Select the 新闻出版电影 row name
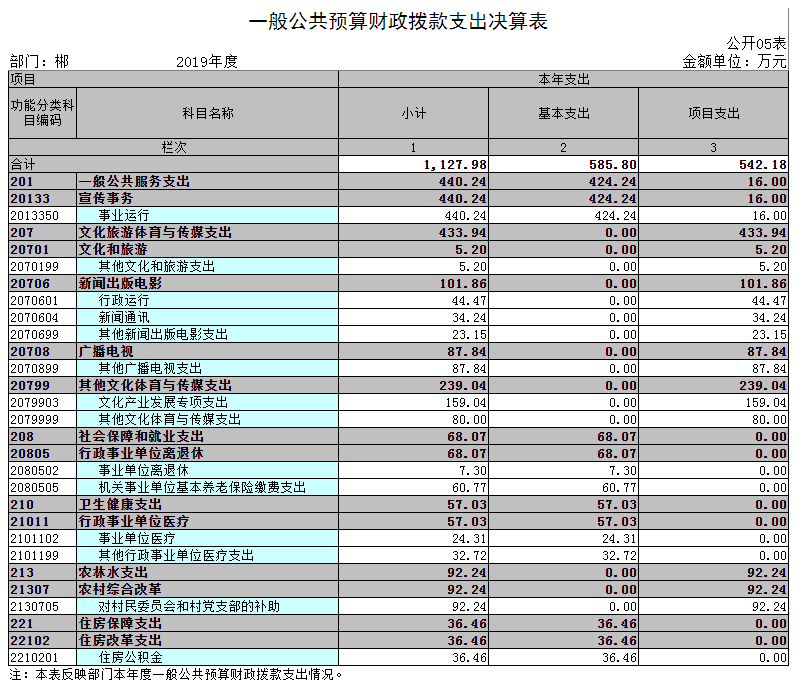The height and width of the screenshot is (683, 797). click(120, 284)
